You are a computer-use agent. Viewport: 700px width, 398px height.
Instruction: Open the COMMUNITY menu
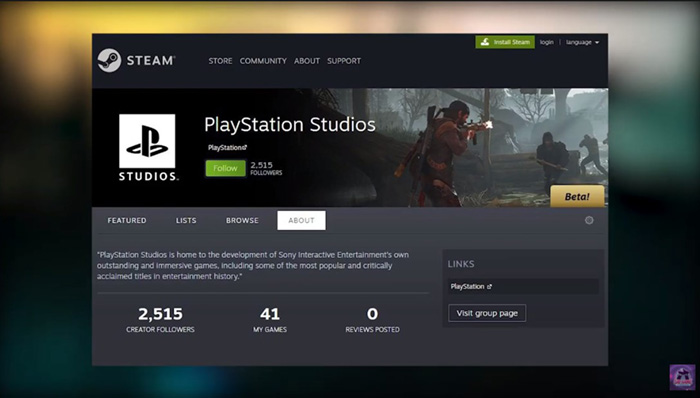(263, 61)
